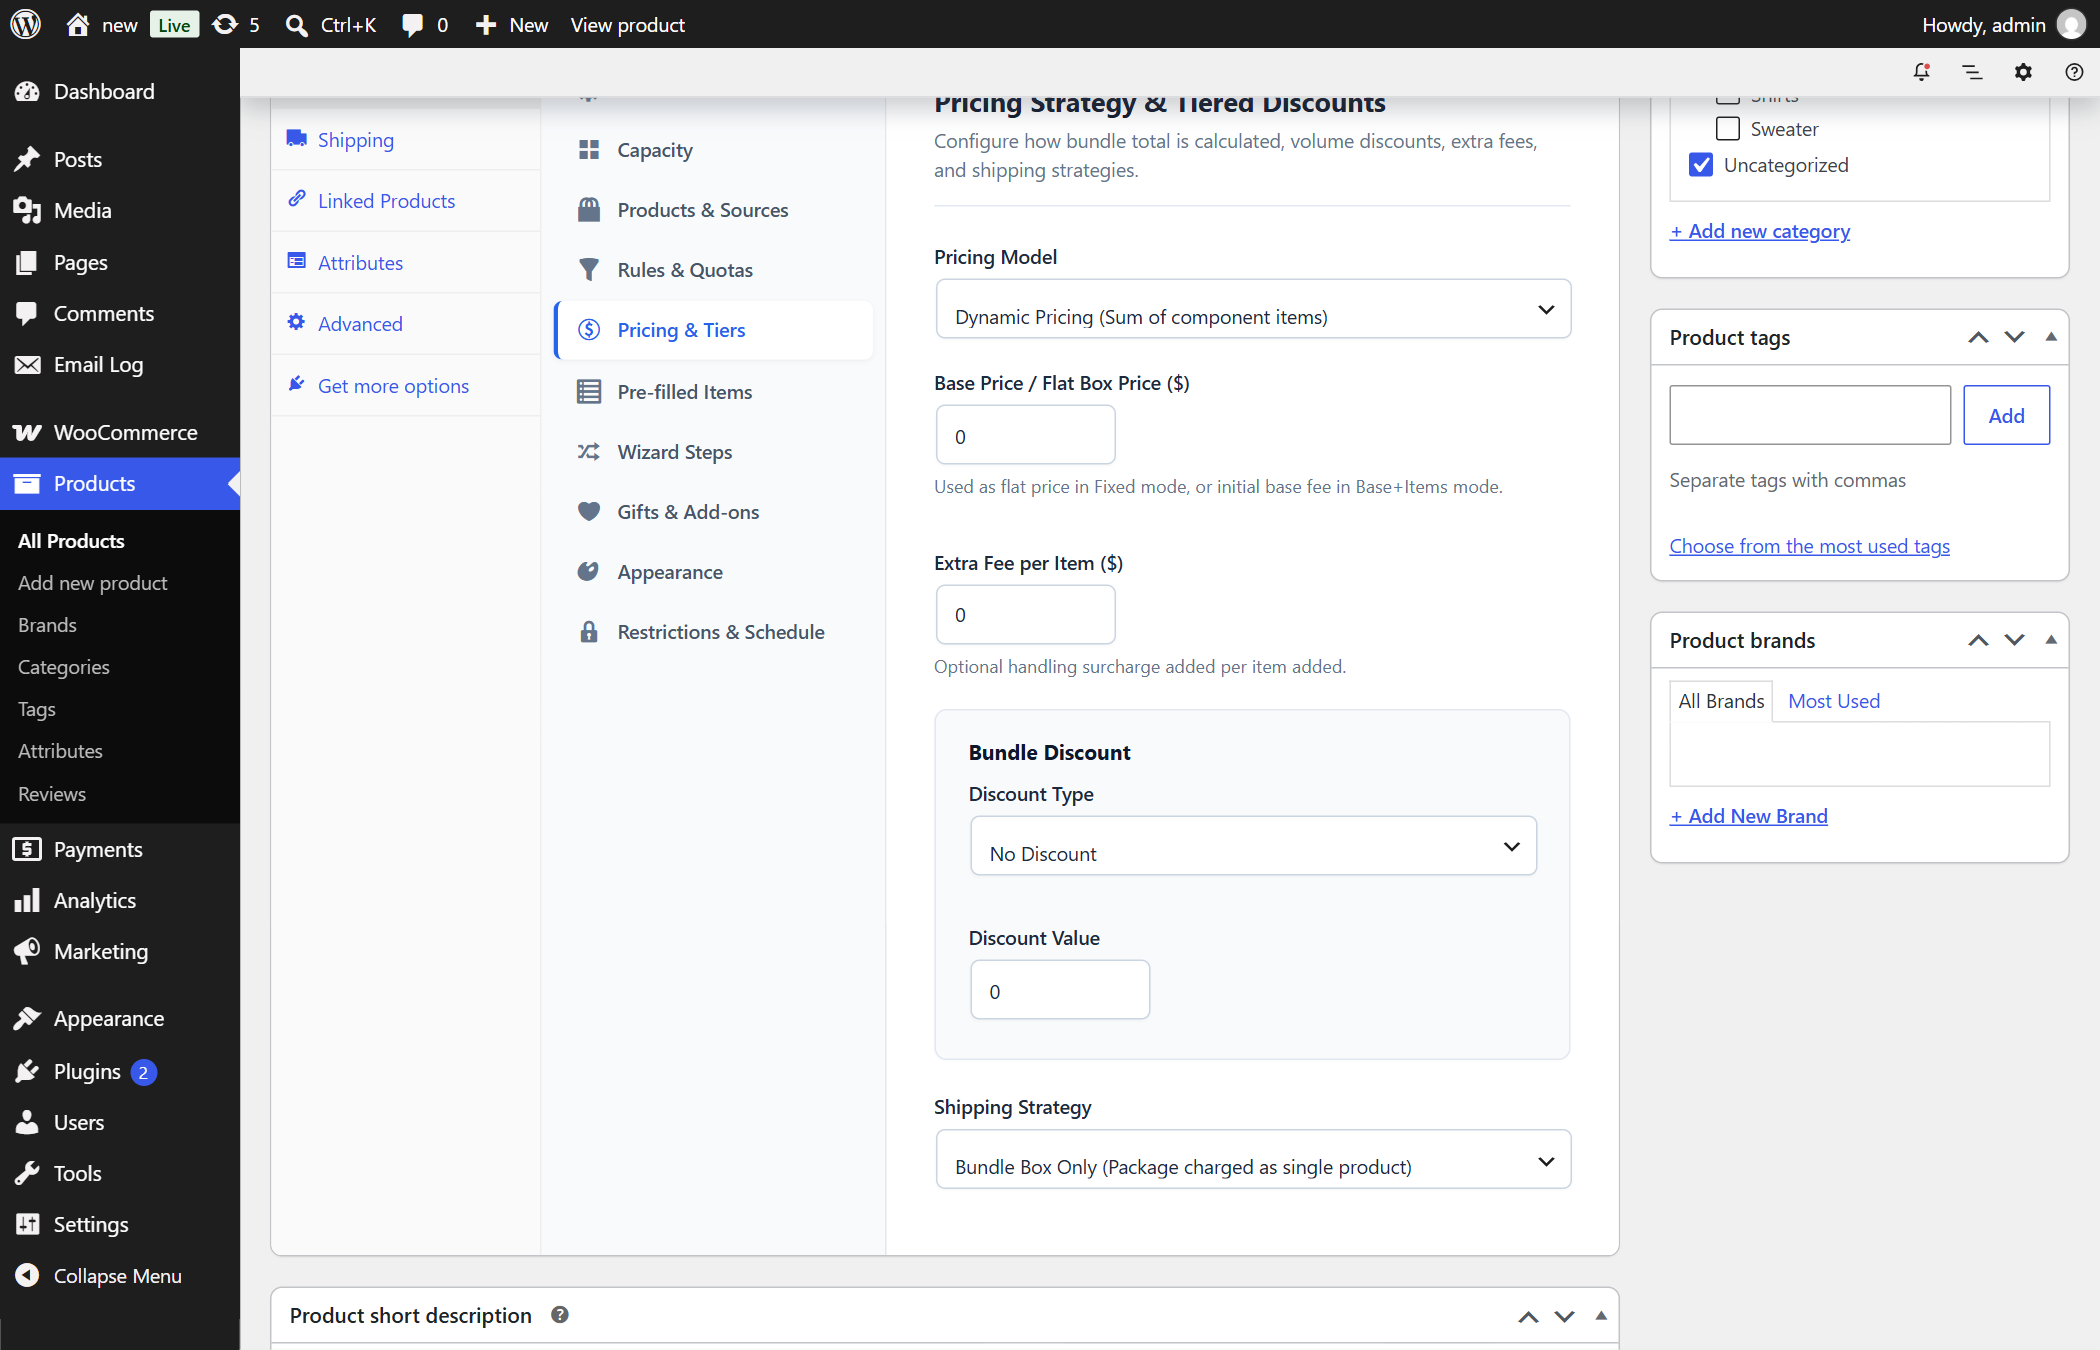Open the WordPress logo menu
The image size is (2100, 1350).
coord(26,24)
